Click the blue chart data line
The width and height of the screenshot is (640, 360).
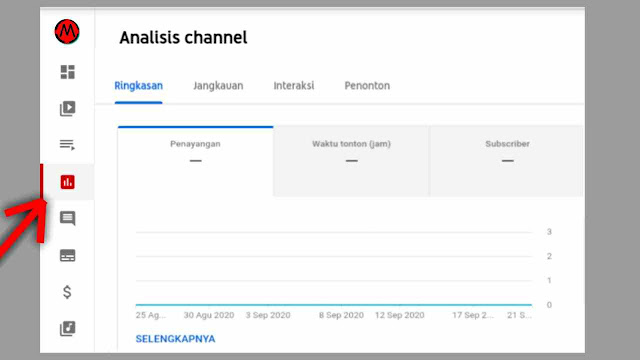(333, 304)
